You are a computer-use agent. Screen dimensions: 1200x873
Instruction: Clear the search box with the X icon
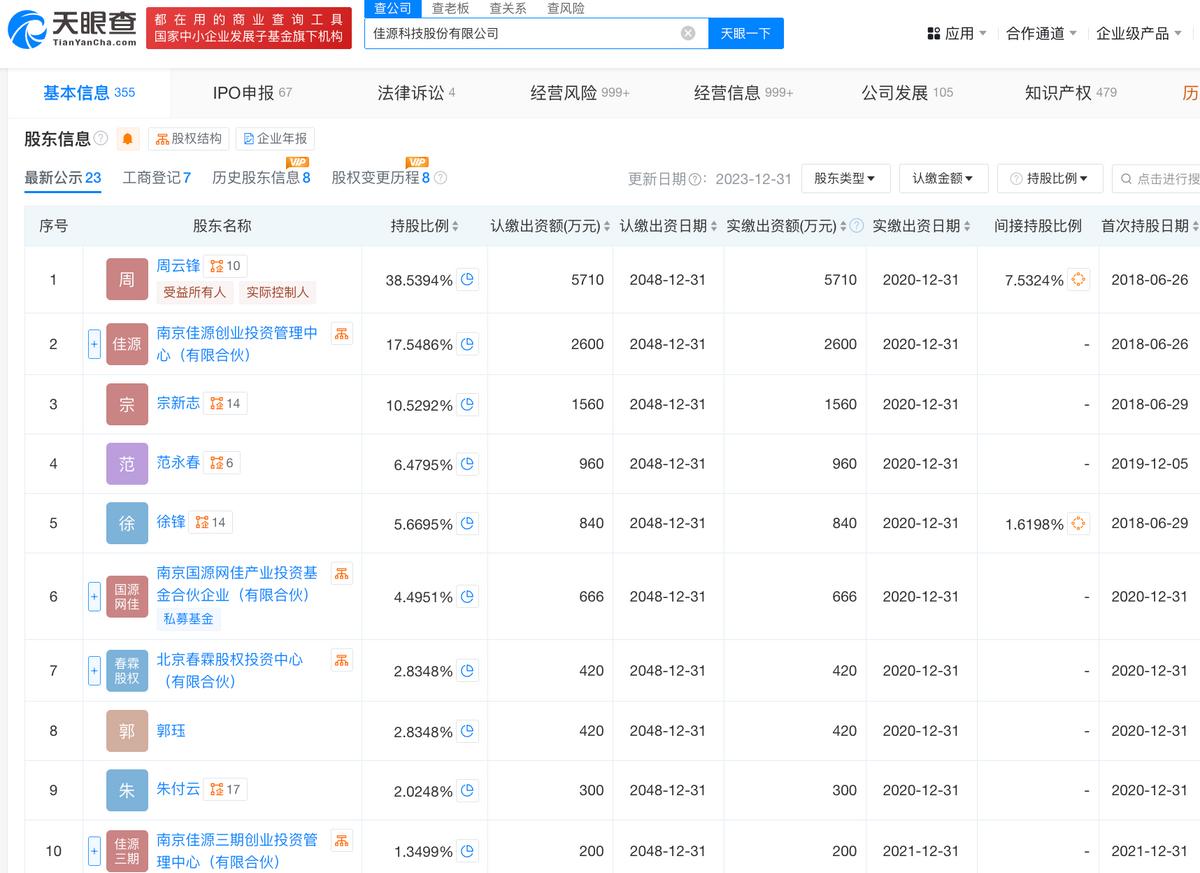coord(688,33)
